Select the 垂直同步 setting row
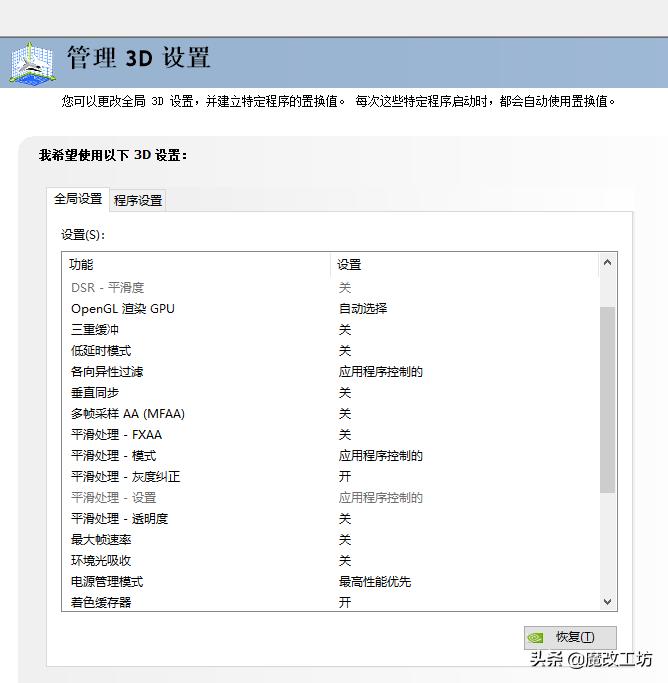 [x=331, y=392]
